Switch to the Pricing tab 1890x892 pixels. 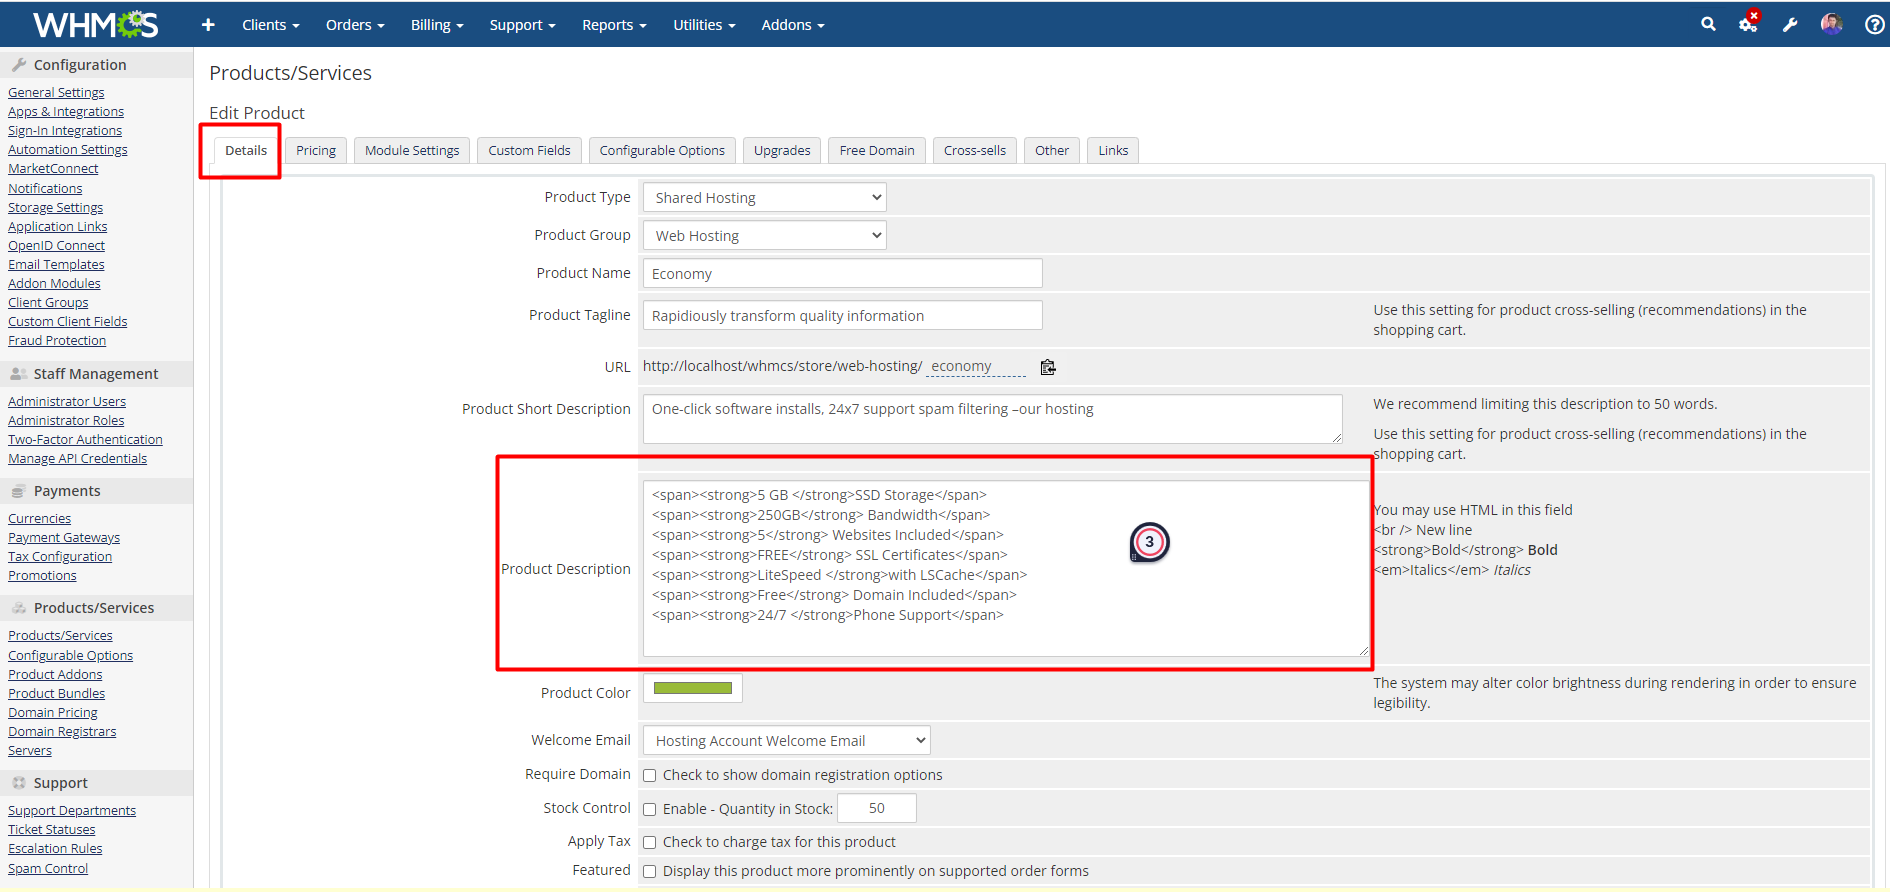pyautogui.click(x=316, y=151)
